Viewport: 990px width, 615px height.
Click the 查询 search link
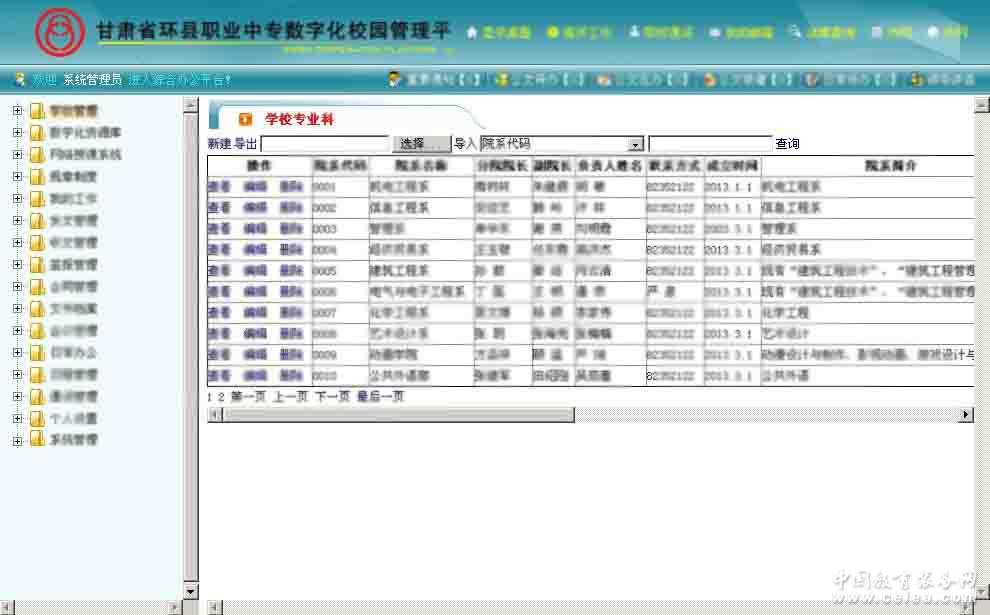[787, 144]
